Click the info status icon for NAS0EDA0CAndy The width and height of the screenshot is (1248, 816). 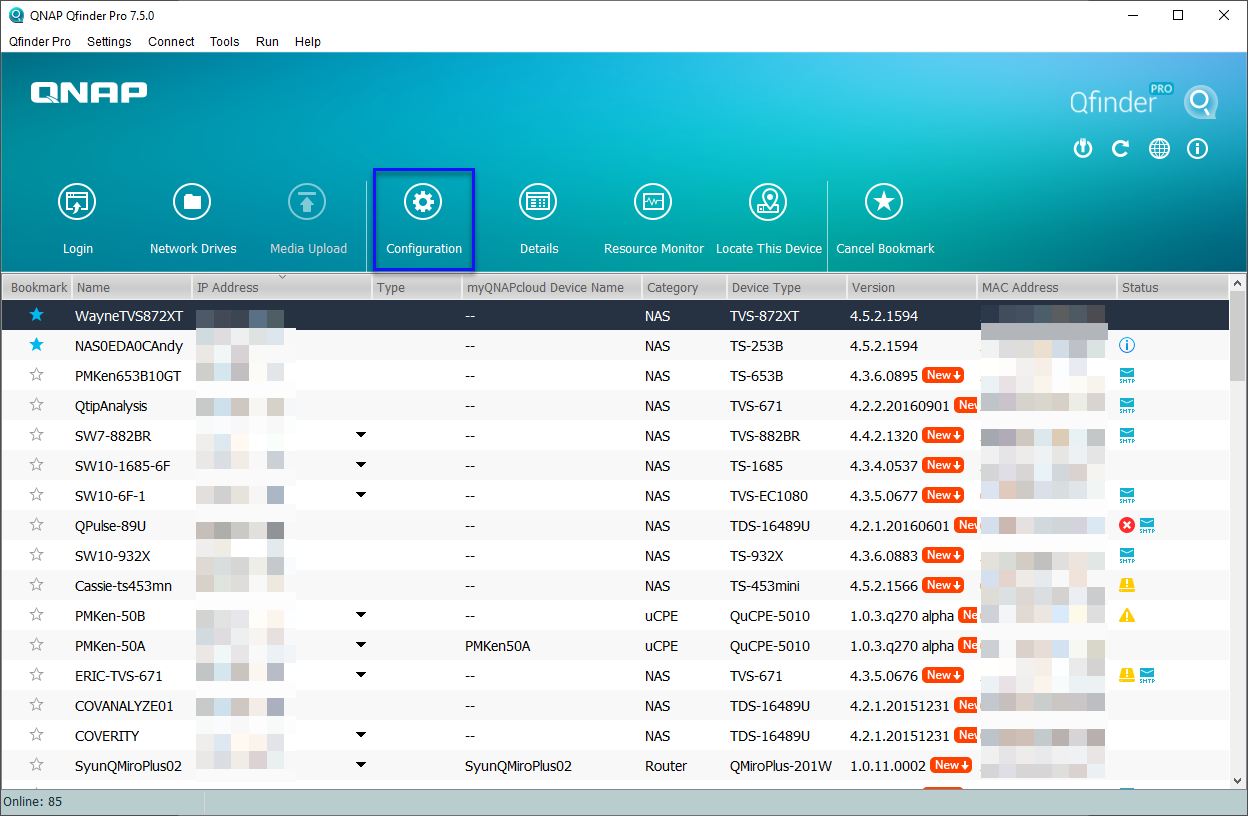click(x=1127, y=346)
